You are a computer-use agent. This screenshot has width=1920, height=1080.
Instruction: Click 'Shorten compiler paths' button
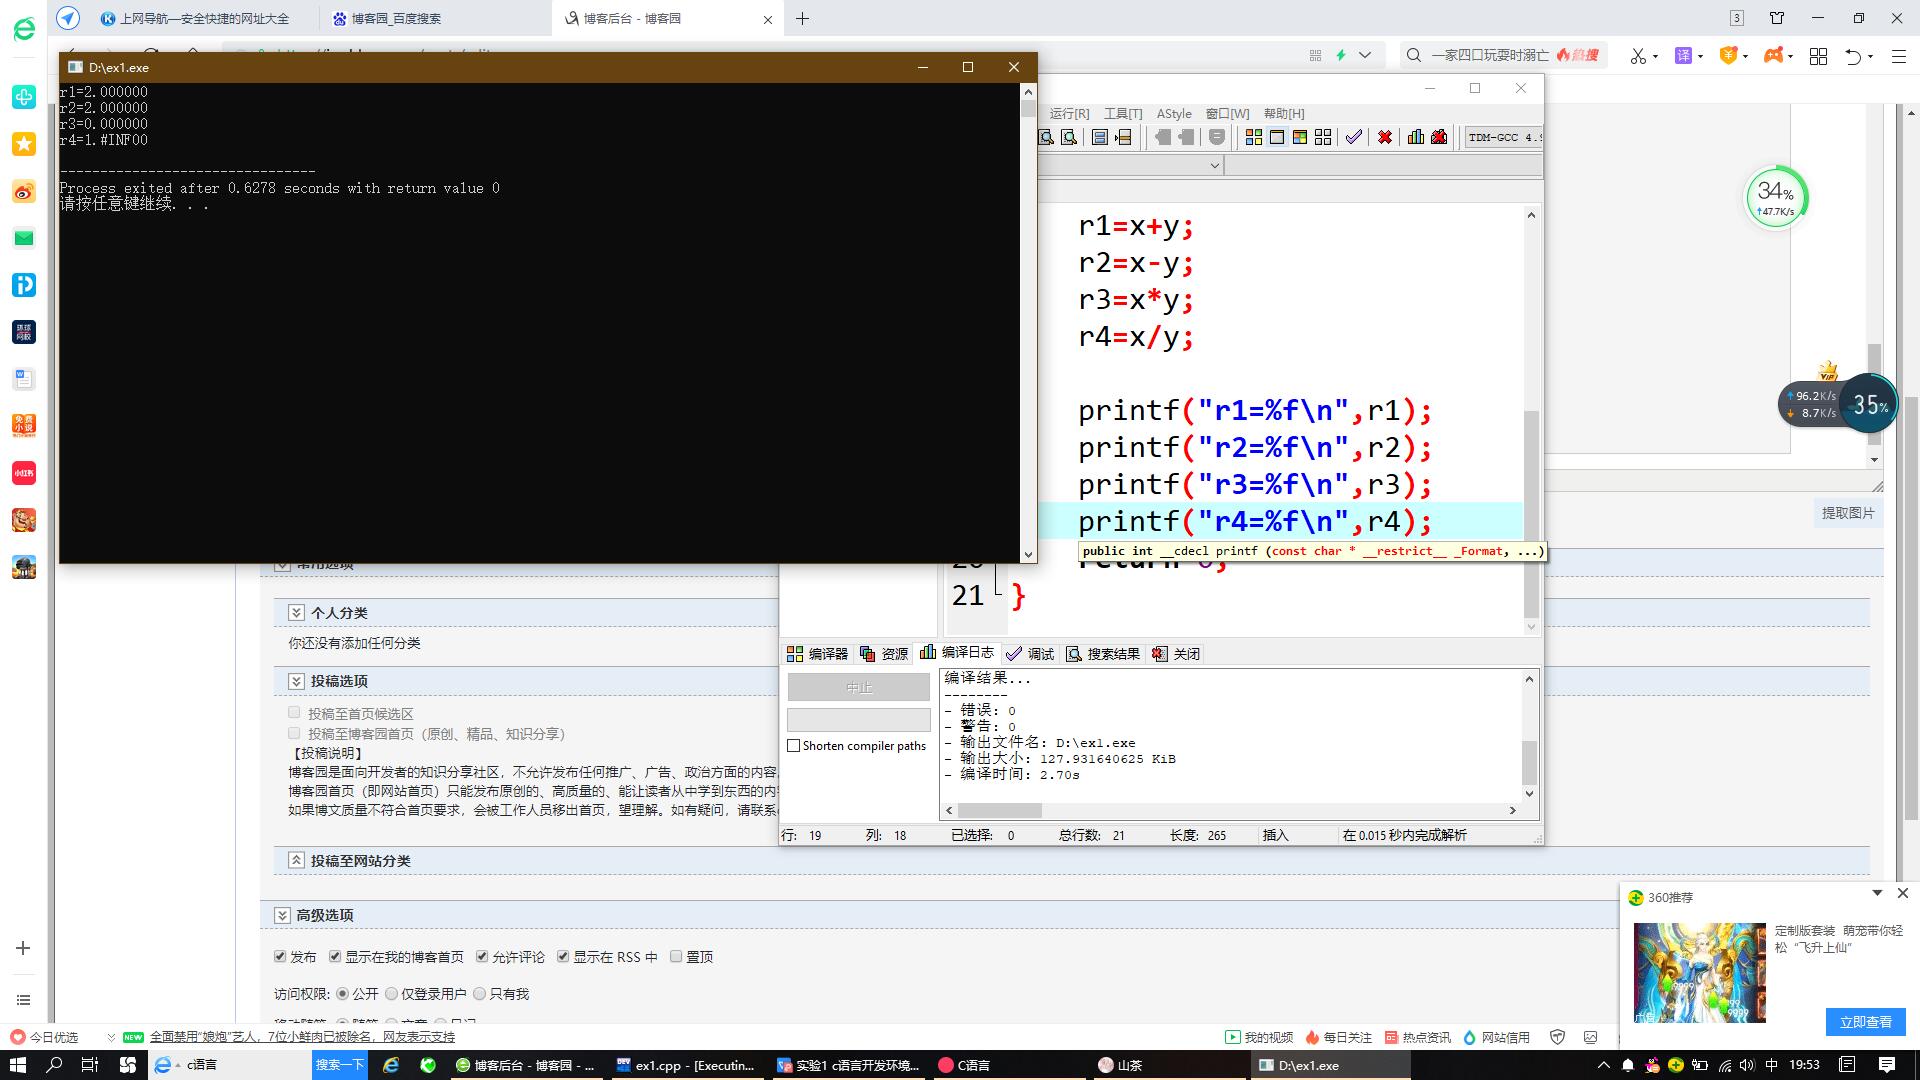[793, 745]
